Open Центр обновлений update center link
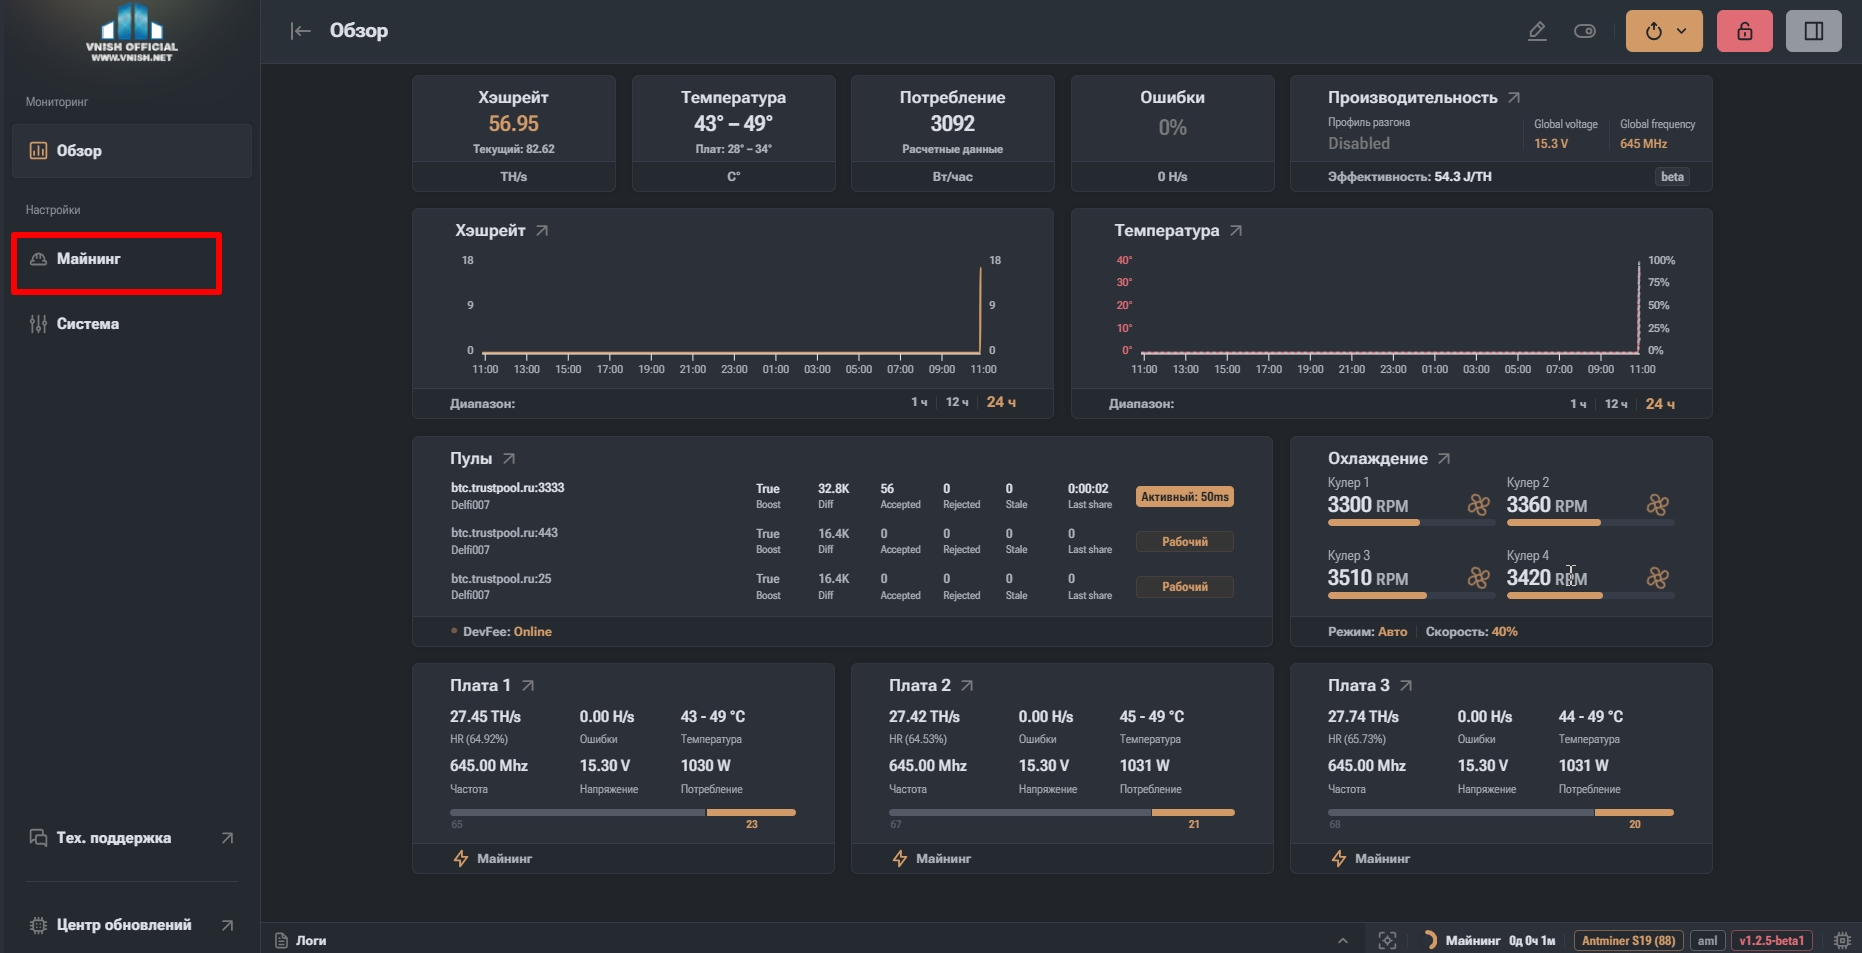This screenshot has width=1862, height=953. (x=132, y=925)
